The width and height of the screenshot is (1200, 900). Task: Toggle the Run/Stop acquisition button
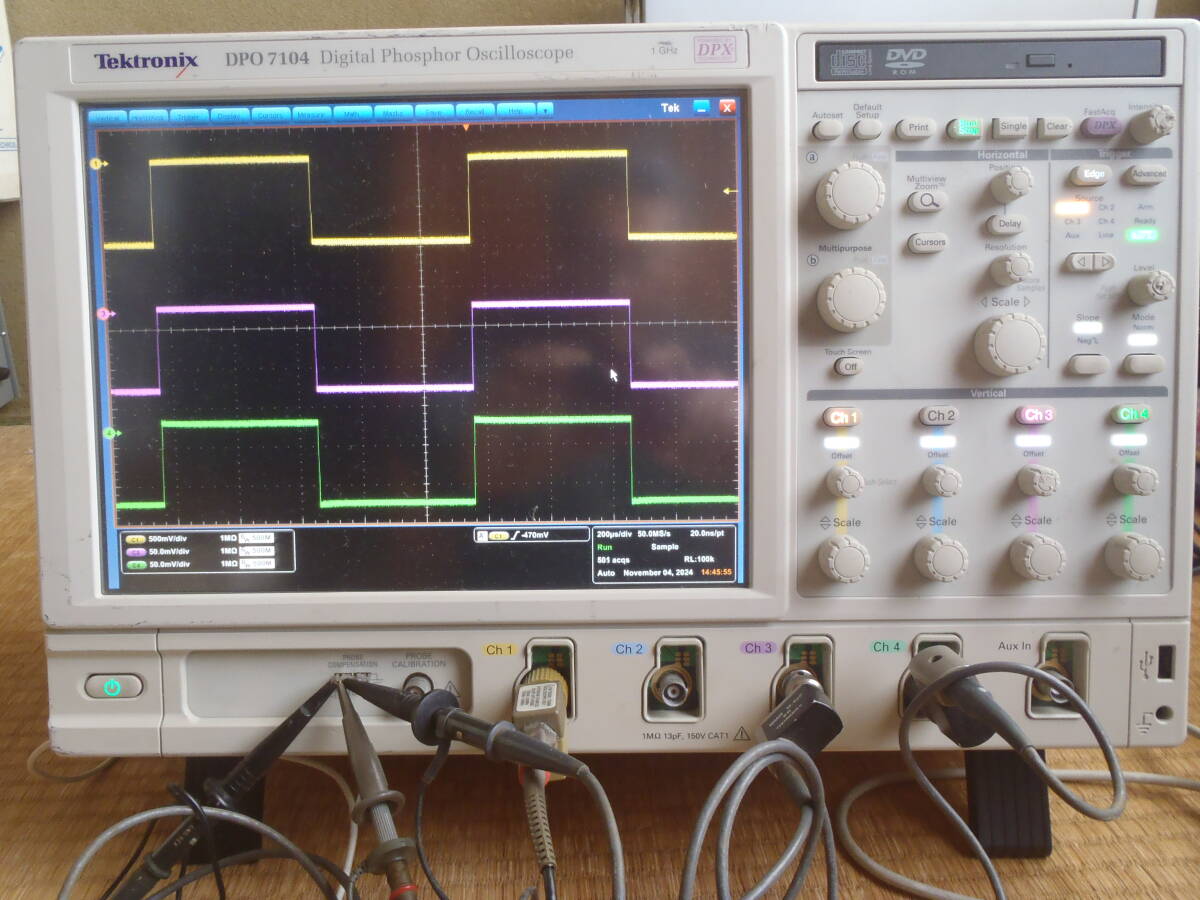click(964, 128)
